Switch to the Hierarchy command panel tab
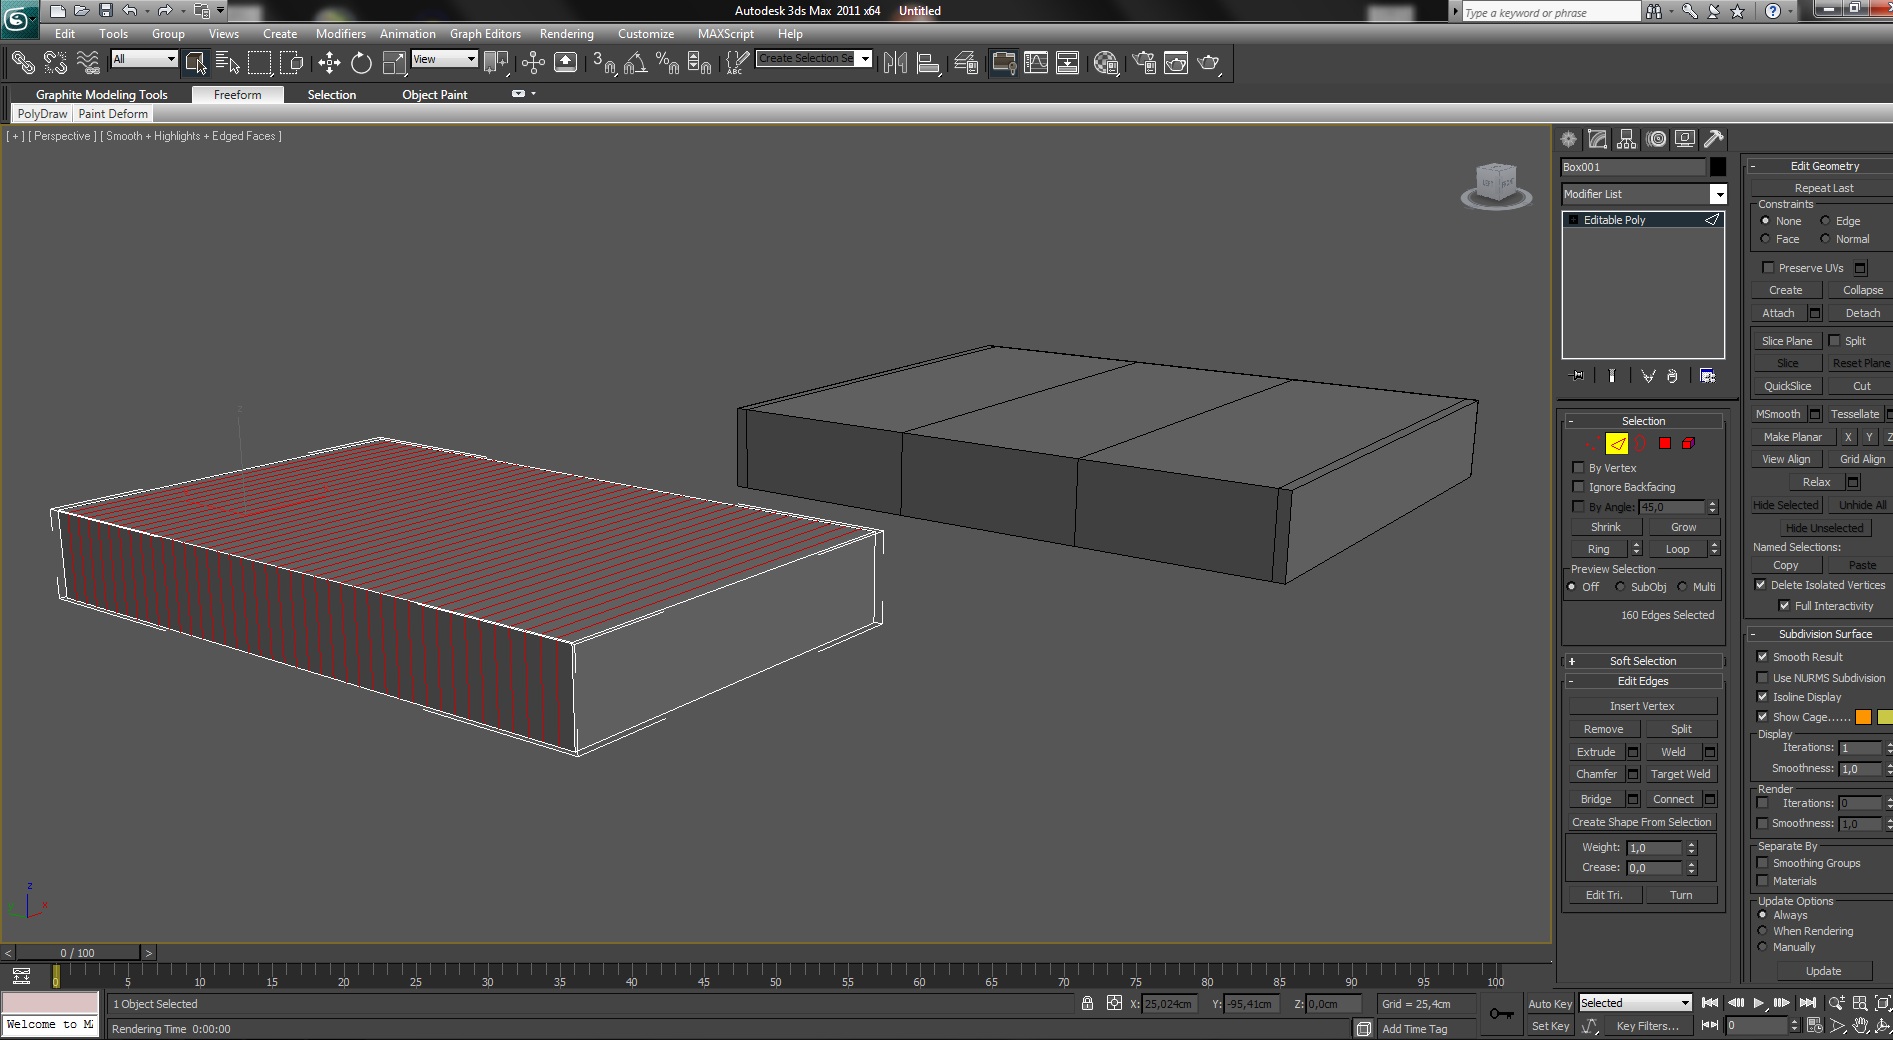Image resolution: width=1893 pixels, height=1040 pixels. tap(1627, 139)
